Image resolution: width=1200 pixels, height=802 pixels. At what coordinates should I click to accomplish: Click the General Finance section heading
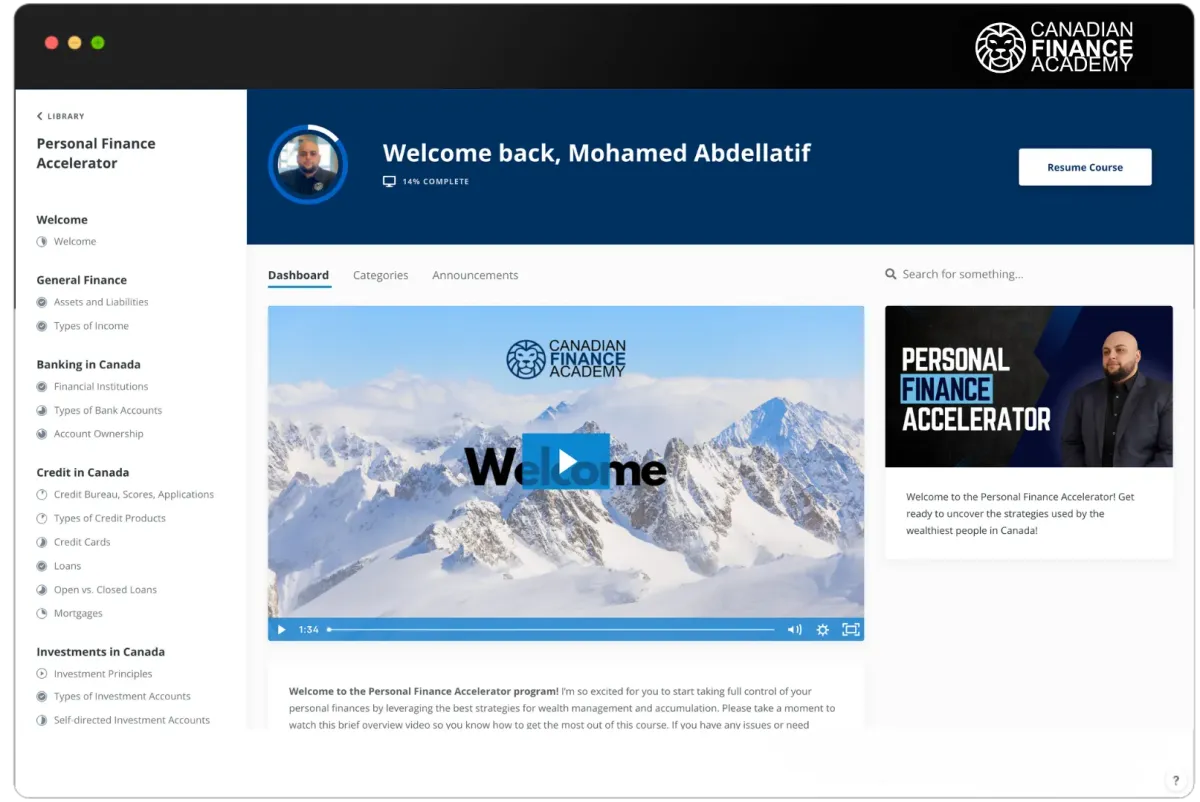(x=82, y=281)
